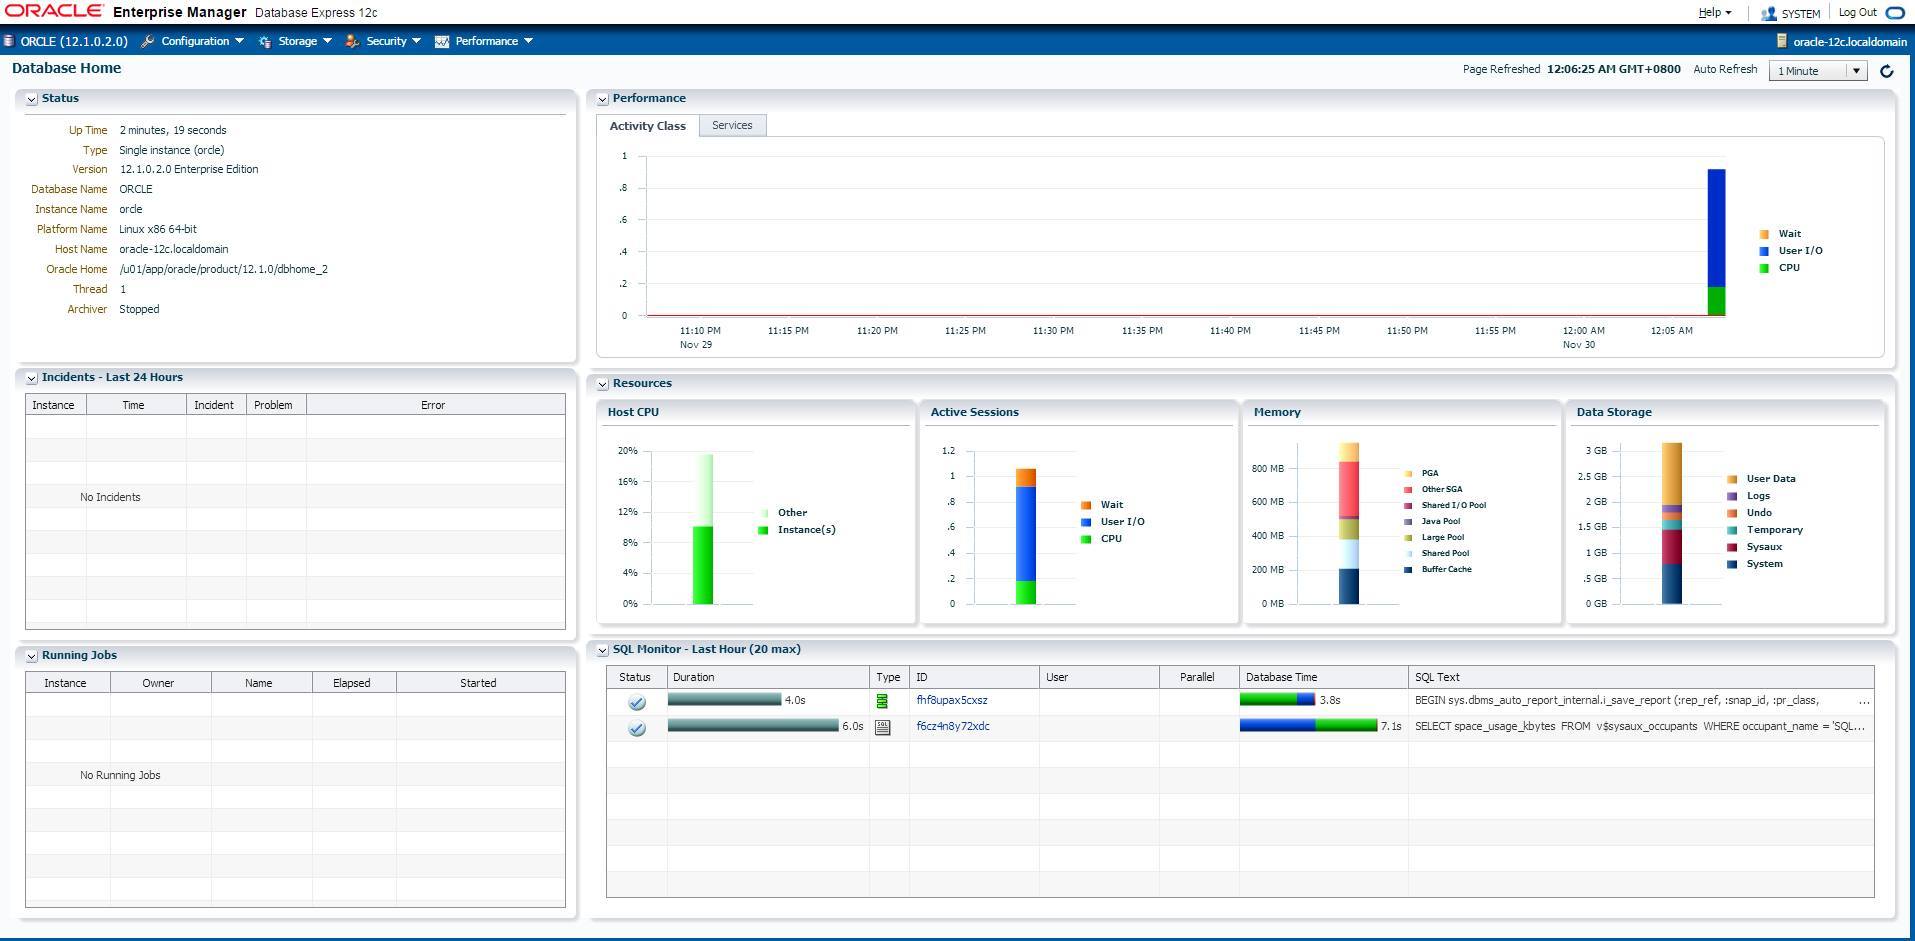Viewport: 1915px width, 941px height.
Task: Click ORCLE (12.1.0.2.0) database link
Action: coord(74,41)
